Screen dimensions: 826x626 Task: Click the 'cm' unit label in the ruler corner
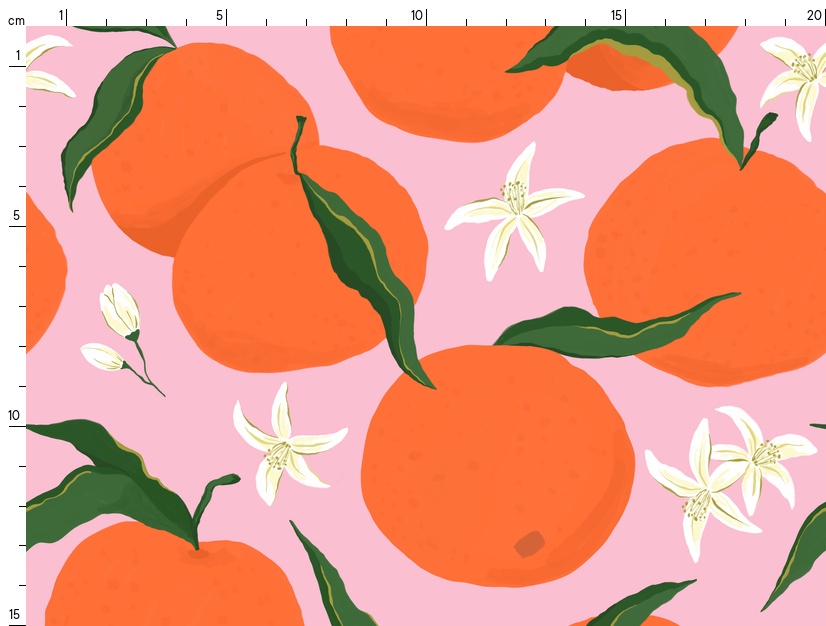(15, 20)
